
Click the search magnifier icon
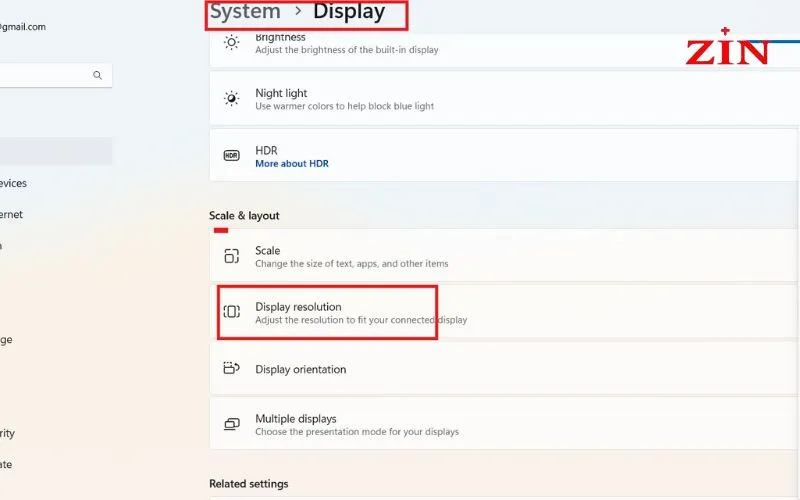point(97,75)
